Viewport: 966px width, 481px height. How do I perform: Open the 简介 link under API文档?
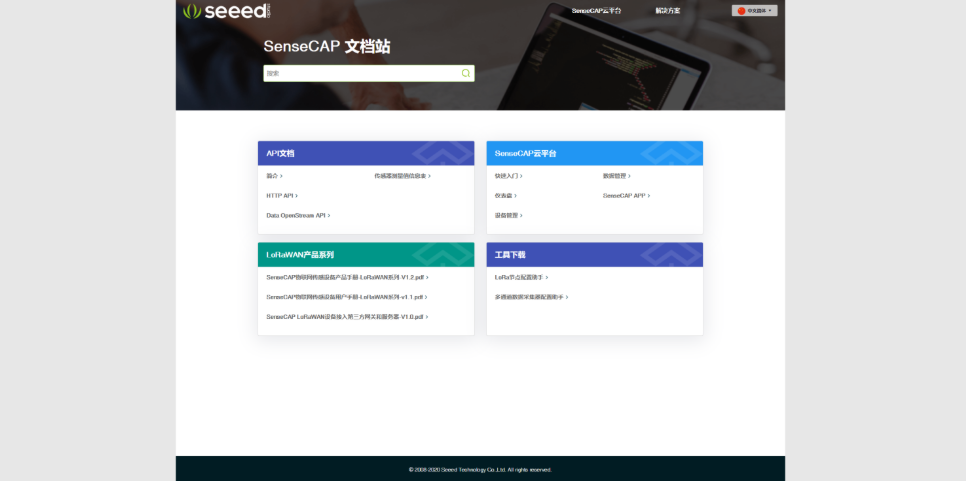(274, 176)
